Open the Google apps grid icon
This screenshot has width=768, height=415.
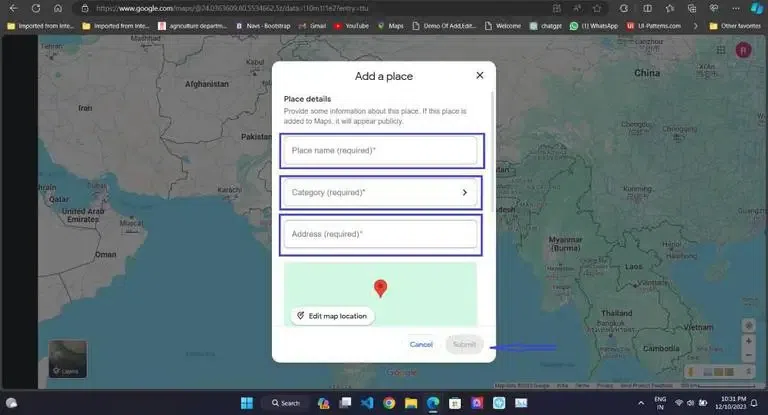point(720,50)
